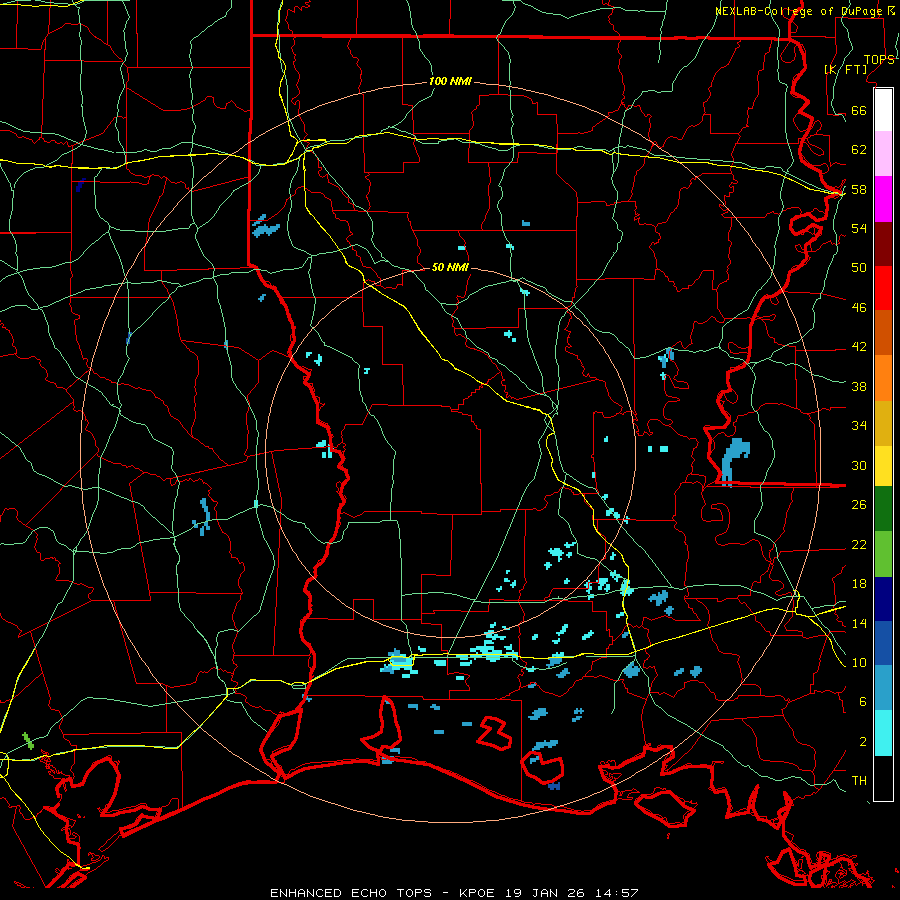The height and width of the screenshot is (900, 900).
Task: Click the navy blue legend swatch
Action: coord(883,599)
